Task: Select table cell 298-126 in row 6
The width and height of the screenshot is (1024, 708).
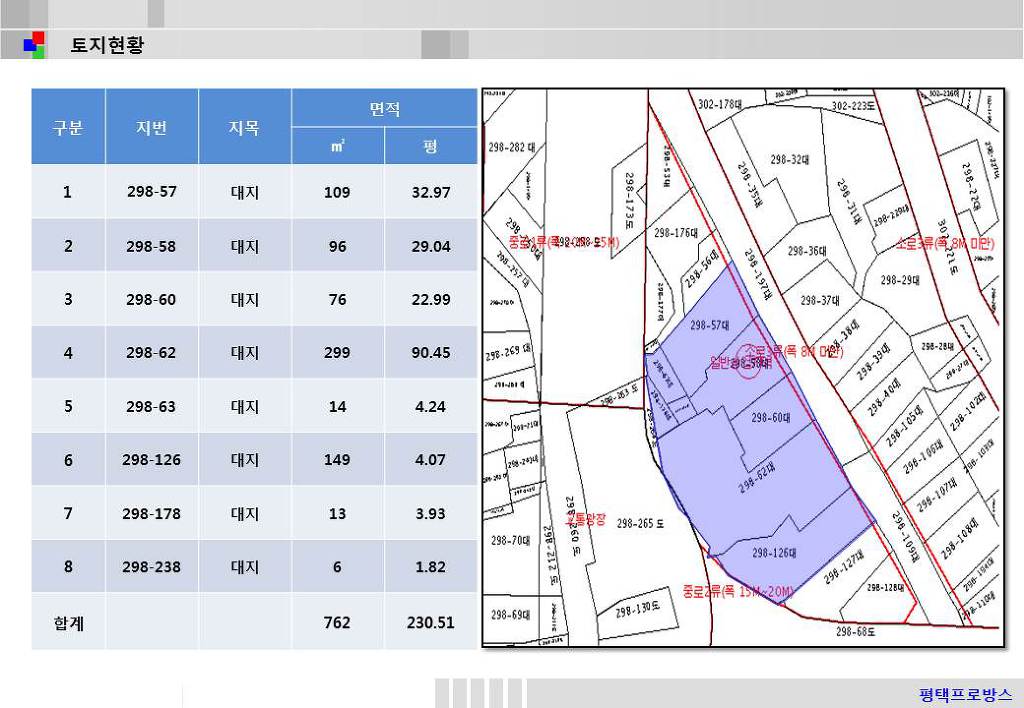Action: click(x=152, y=460)
